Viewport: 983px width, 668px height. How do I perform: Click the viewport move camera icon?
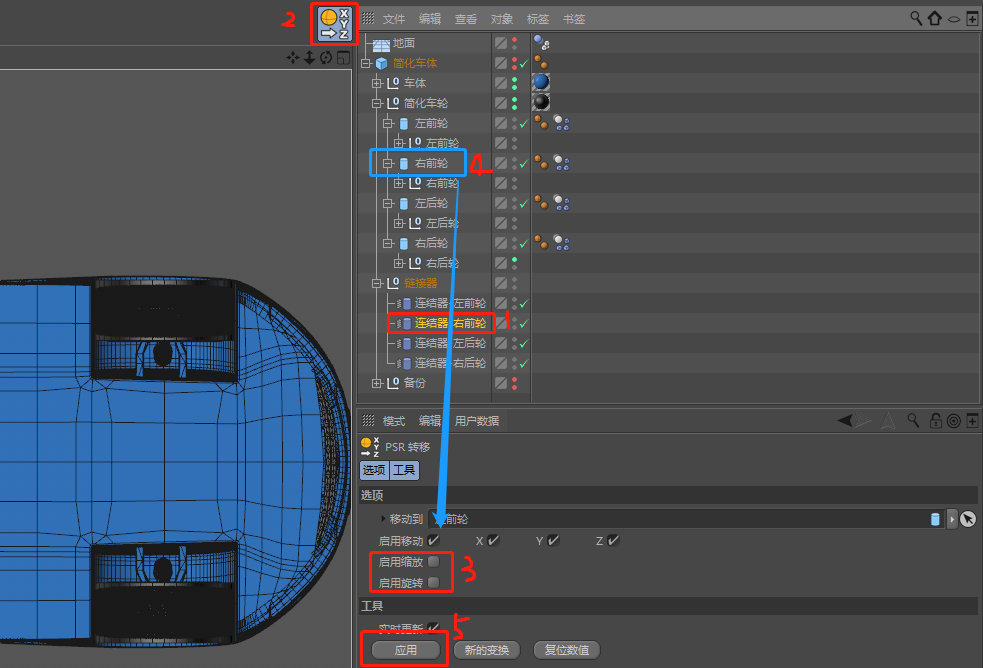click(x=292, y=58)
